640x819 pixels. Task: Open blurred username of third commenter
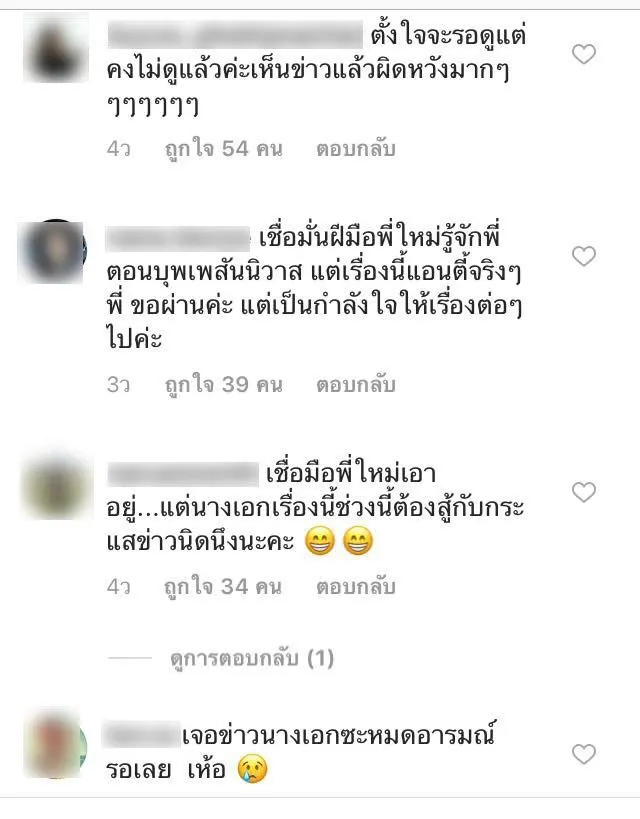(x=183, y=474)
